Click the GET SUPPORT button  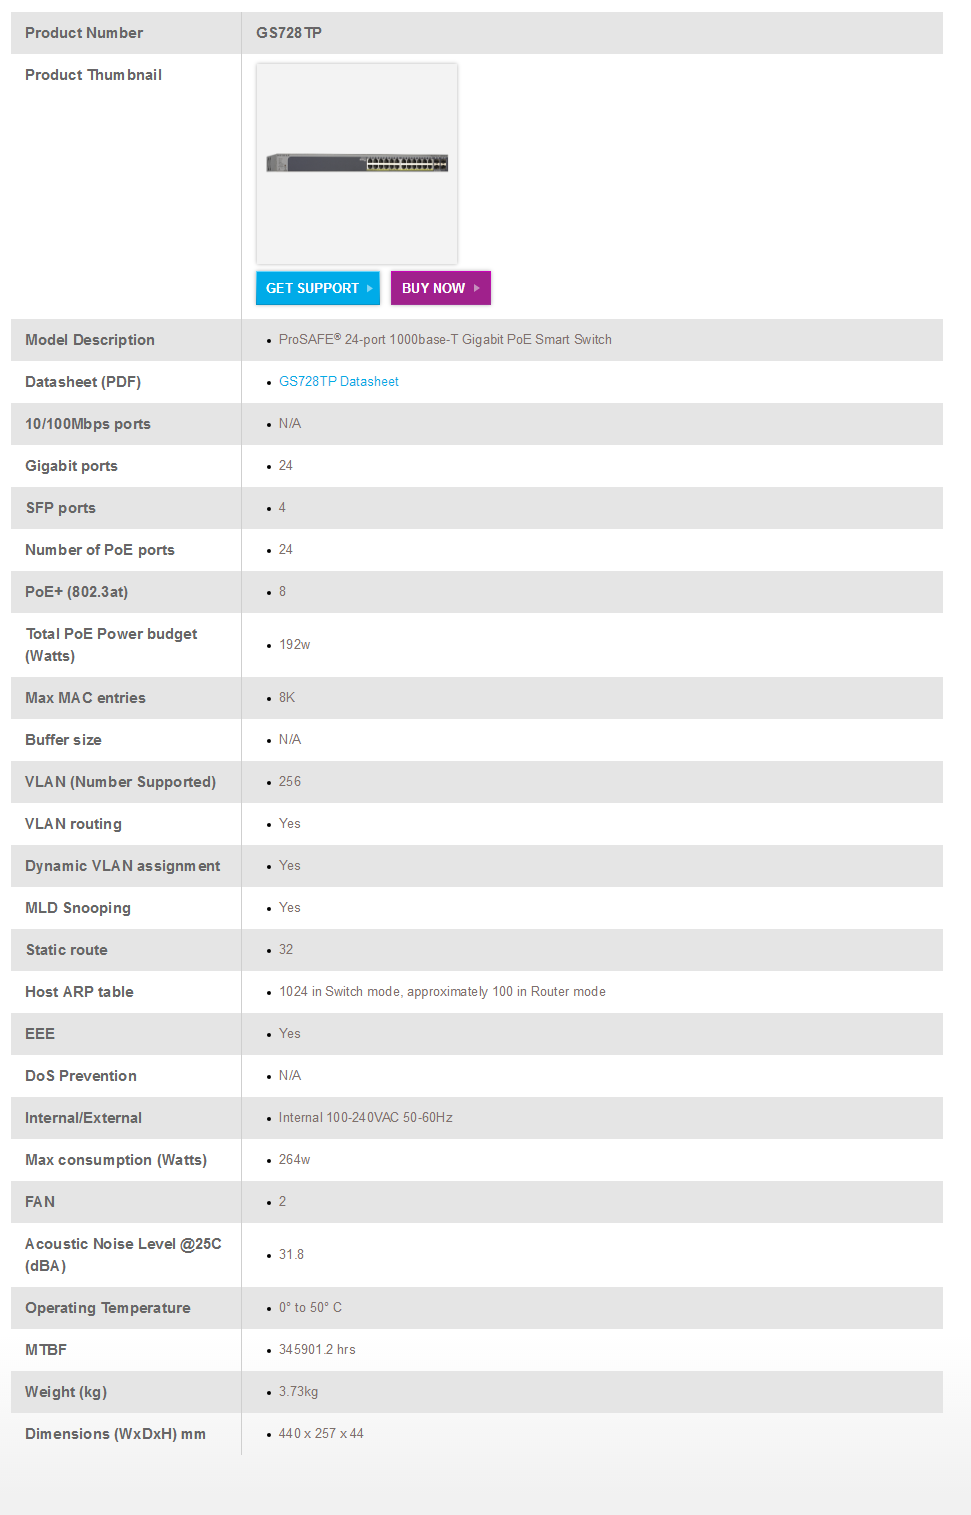coord(312,288)
